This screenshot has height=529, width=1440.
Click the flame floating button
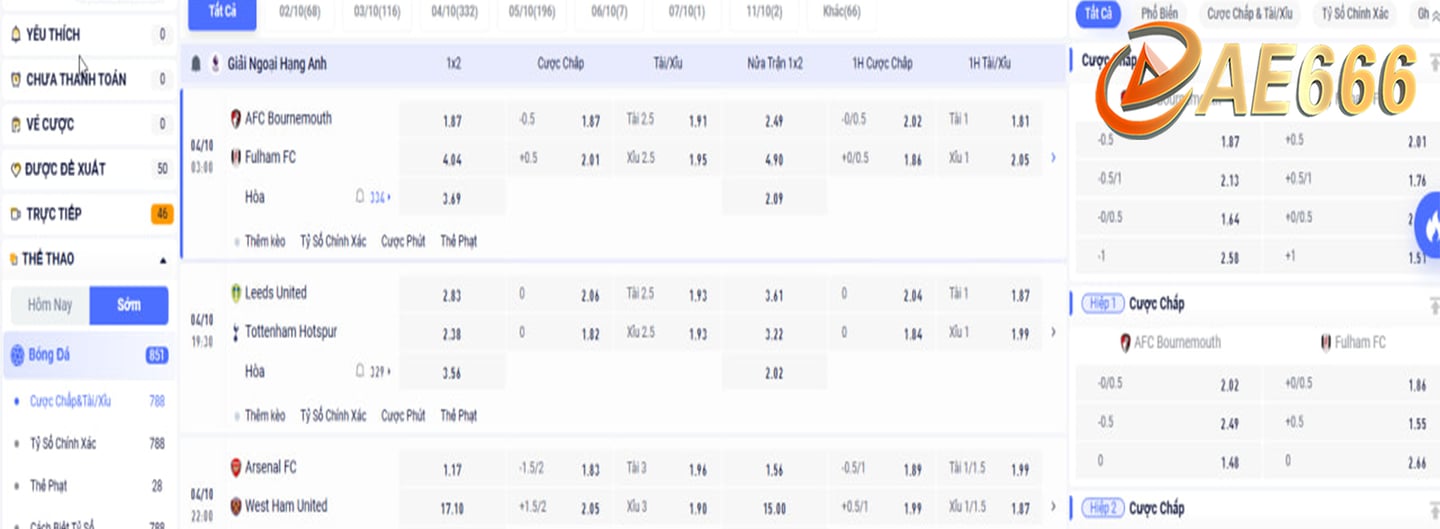(1429, 227)
